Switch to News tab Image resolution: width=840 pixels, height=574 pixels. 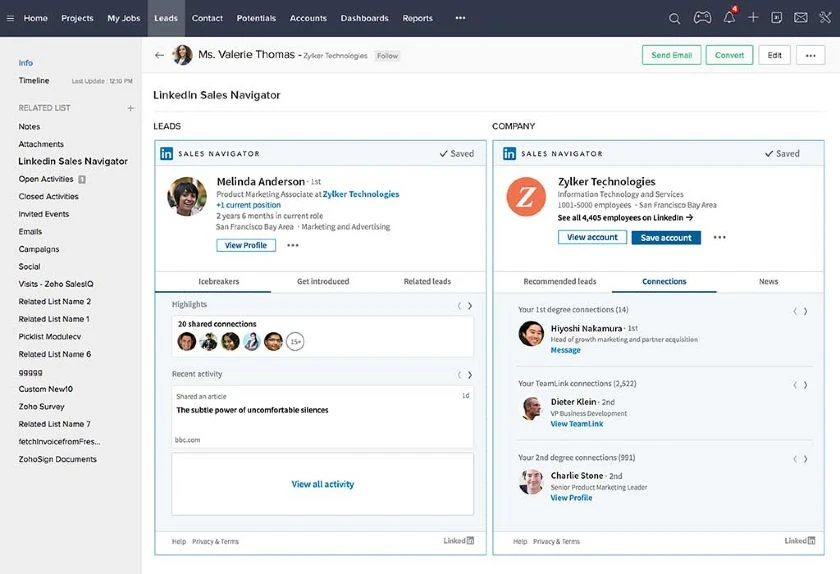pos(768,281)
